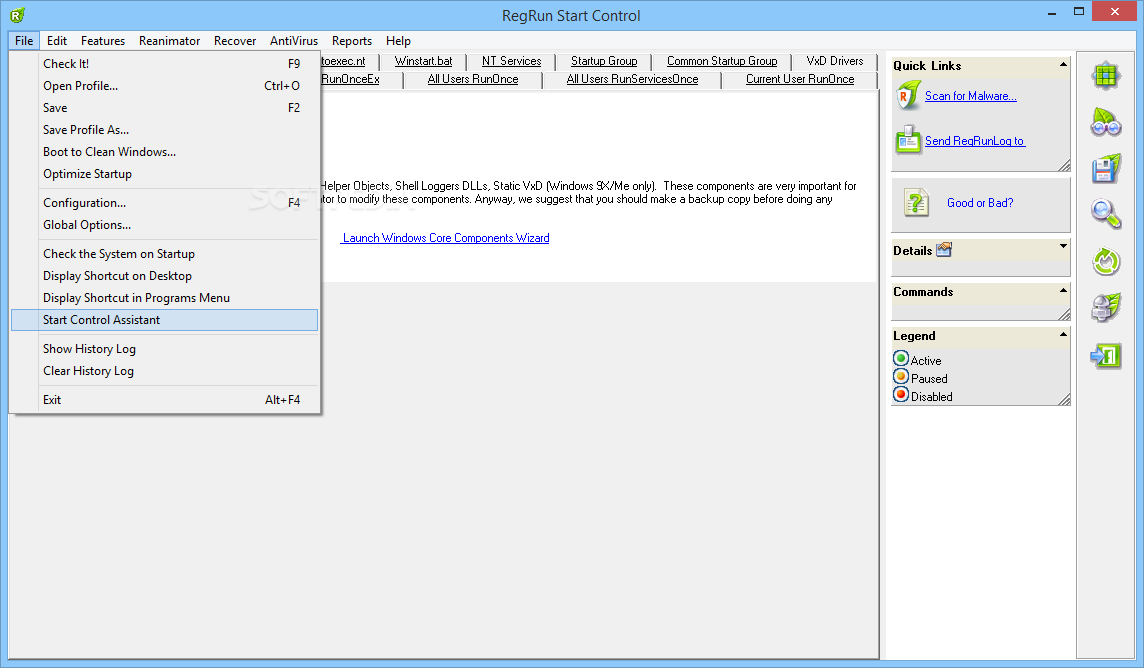Expand the Details panel arrow
This screenshot has width=1144, height=668.
[x=1063, y=246]
